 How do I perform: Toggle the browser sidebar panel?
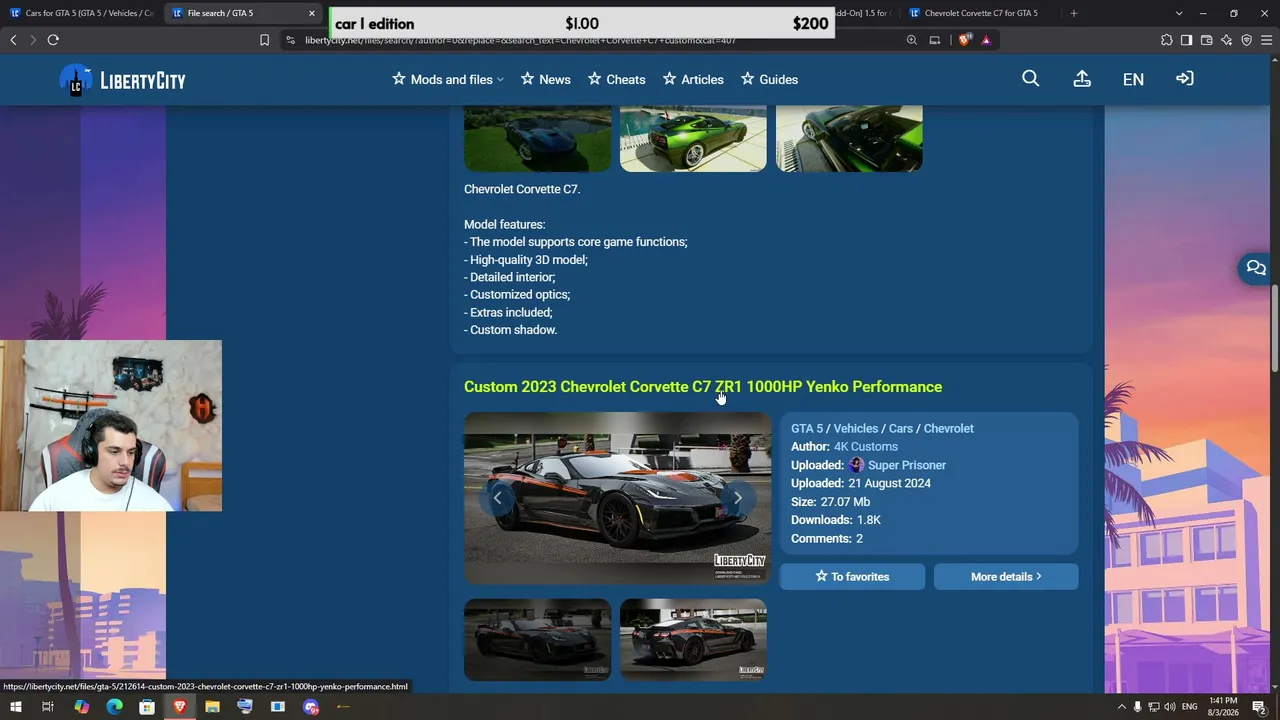click(x=1186, y=40)
